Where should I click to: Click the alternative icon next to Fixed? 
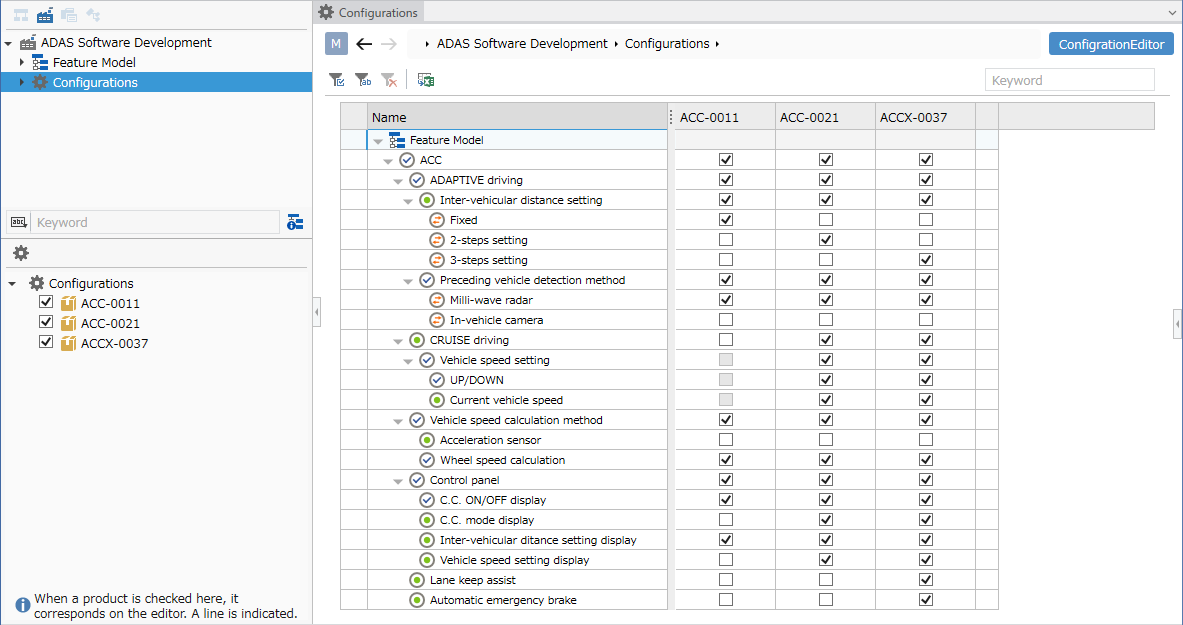tap(436, 220)
